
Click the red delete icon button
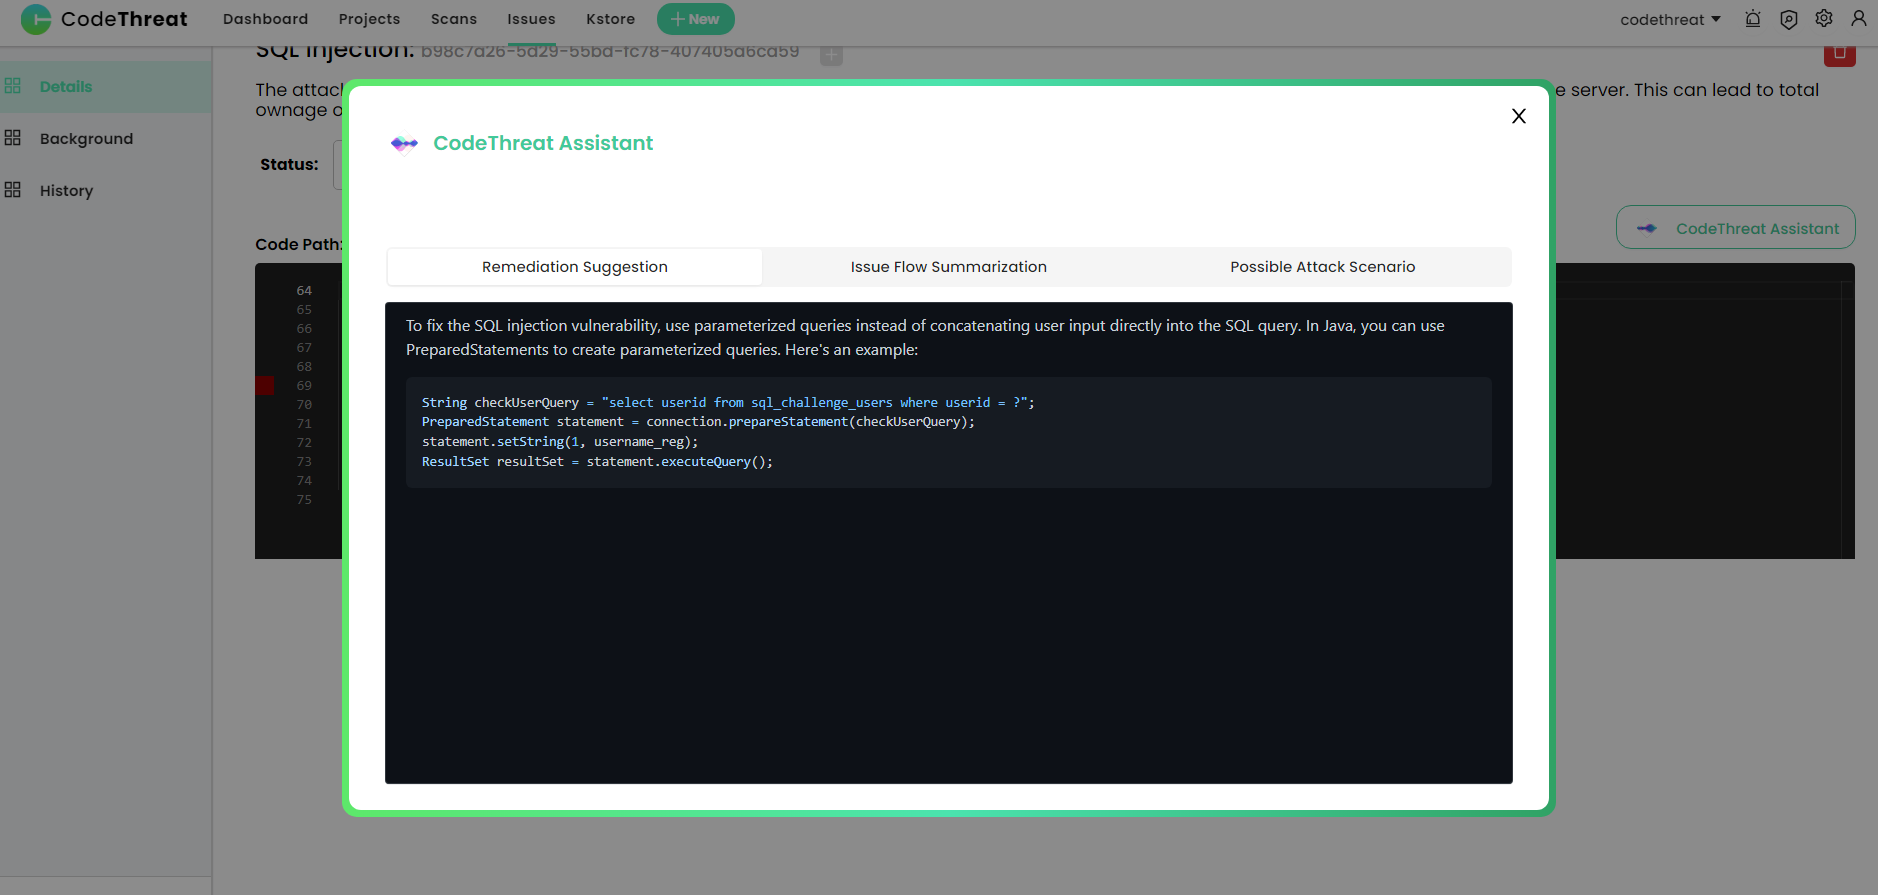pyautogui.click(x=1839, y=55)
